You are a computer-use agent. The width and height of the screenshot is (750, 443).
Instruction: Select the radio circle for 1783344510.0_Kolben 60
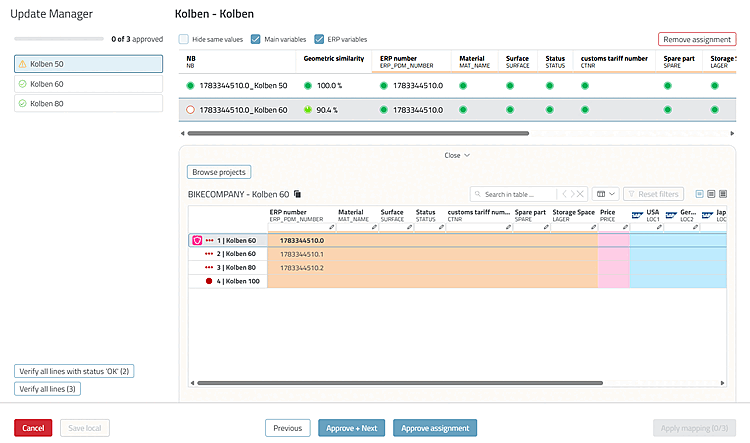tap(190, 110)
